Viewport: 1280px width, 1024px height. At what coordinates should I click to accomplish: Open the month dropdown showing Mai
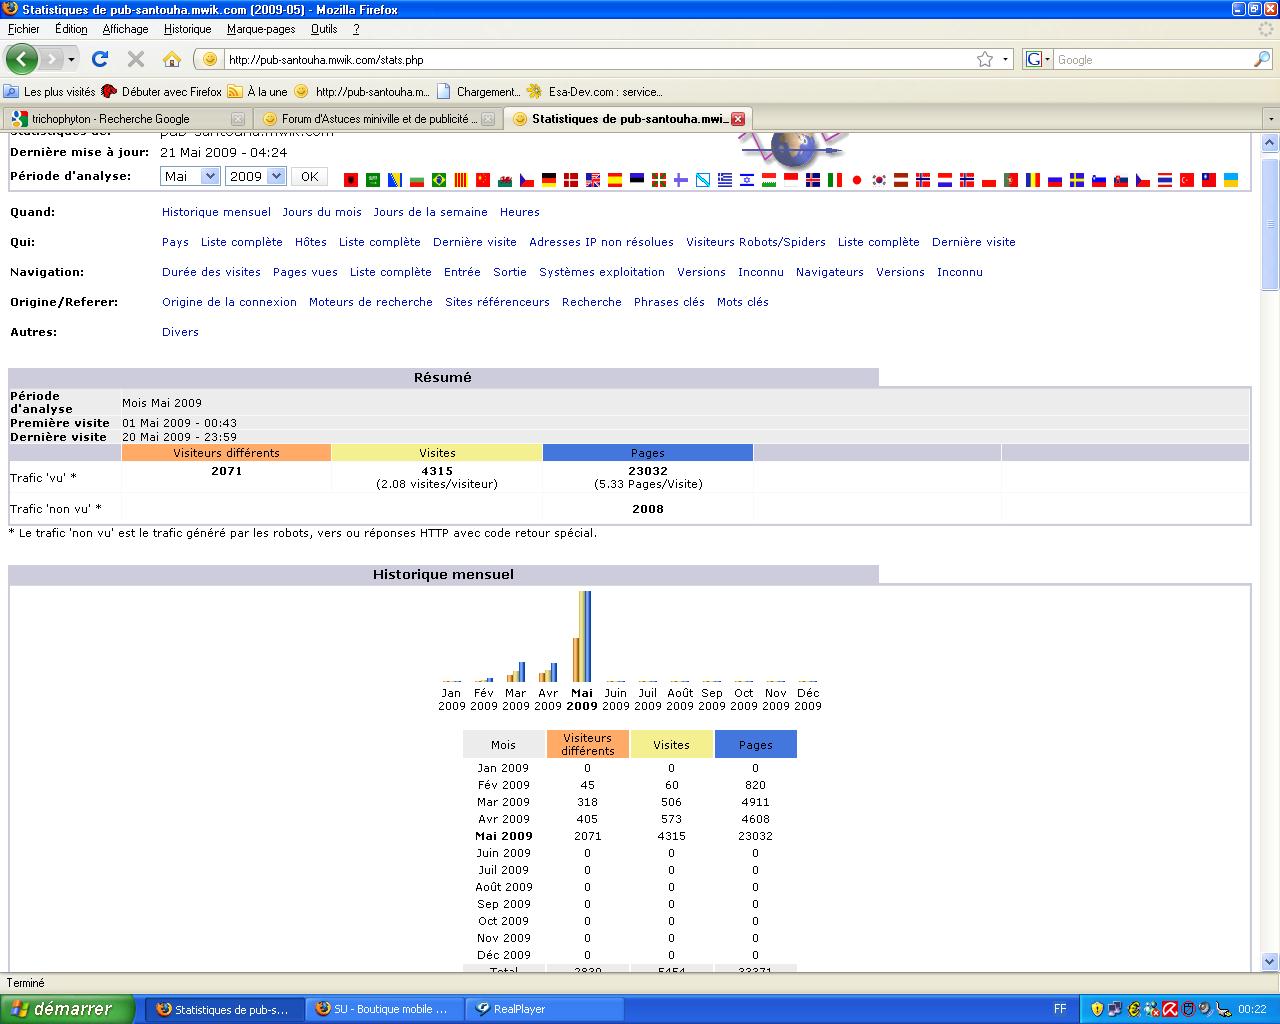coord(190,176)
